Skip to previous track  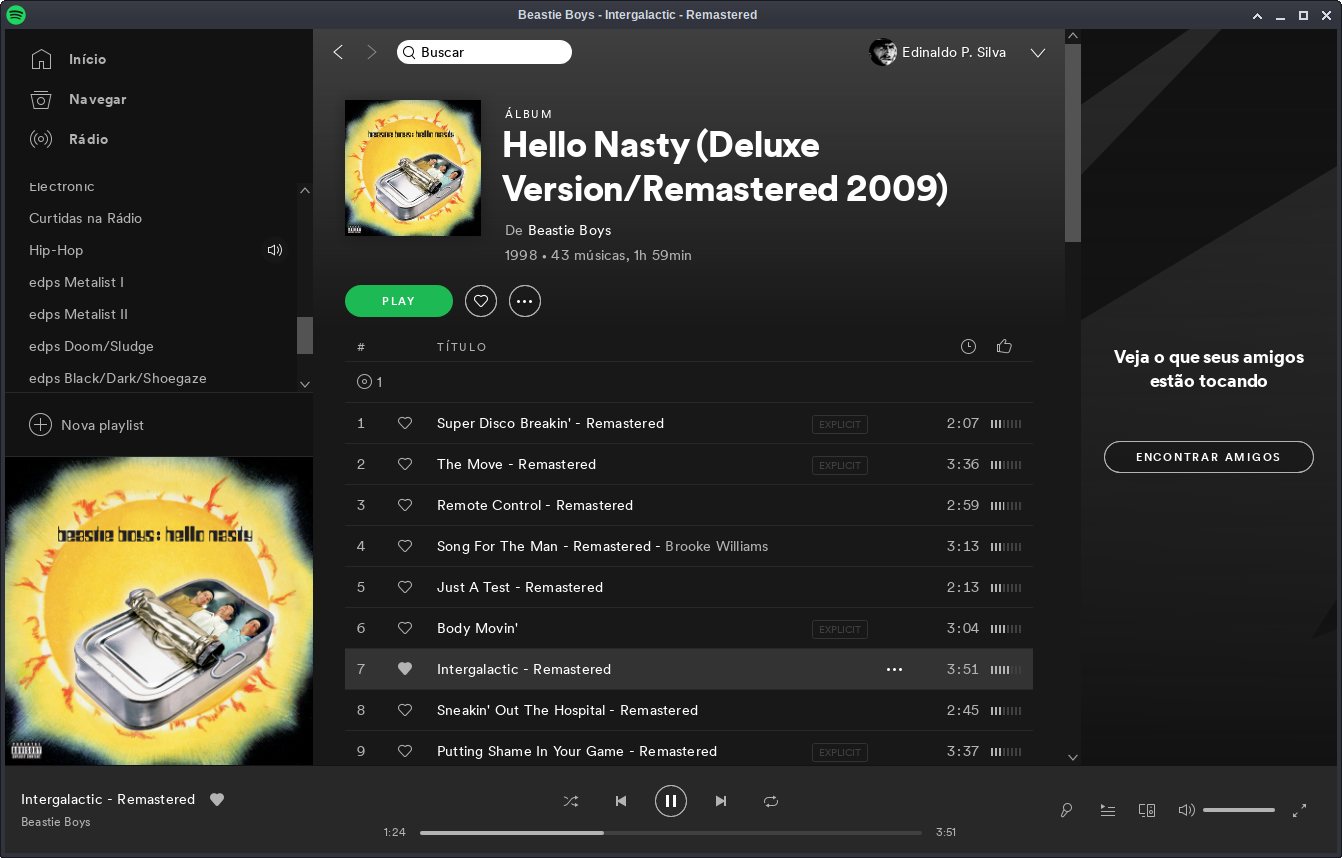(x=621, y=801)
